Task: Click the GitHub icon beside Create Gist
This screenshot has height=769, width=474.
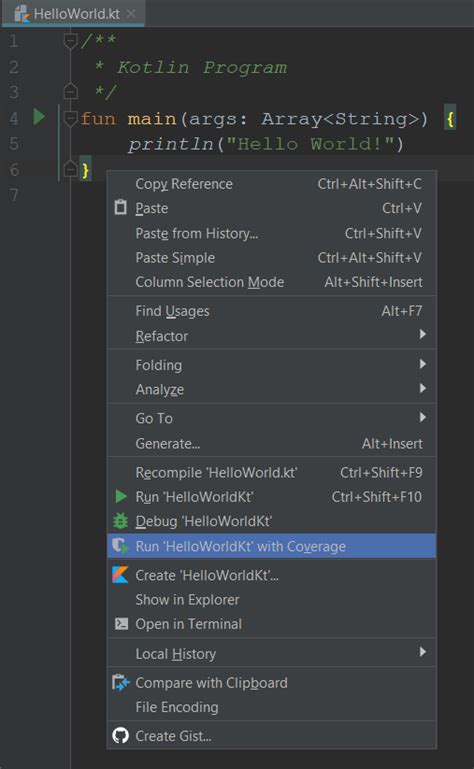Action: click(120, 735)
